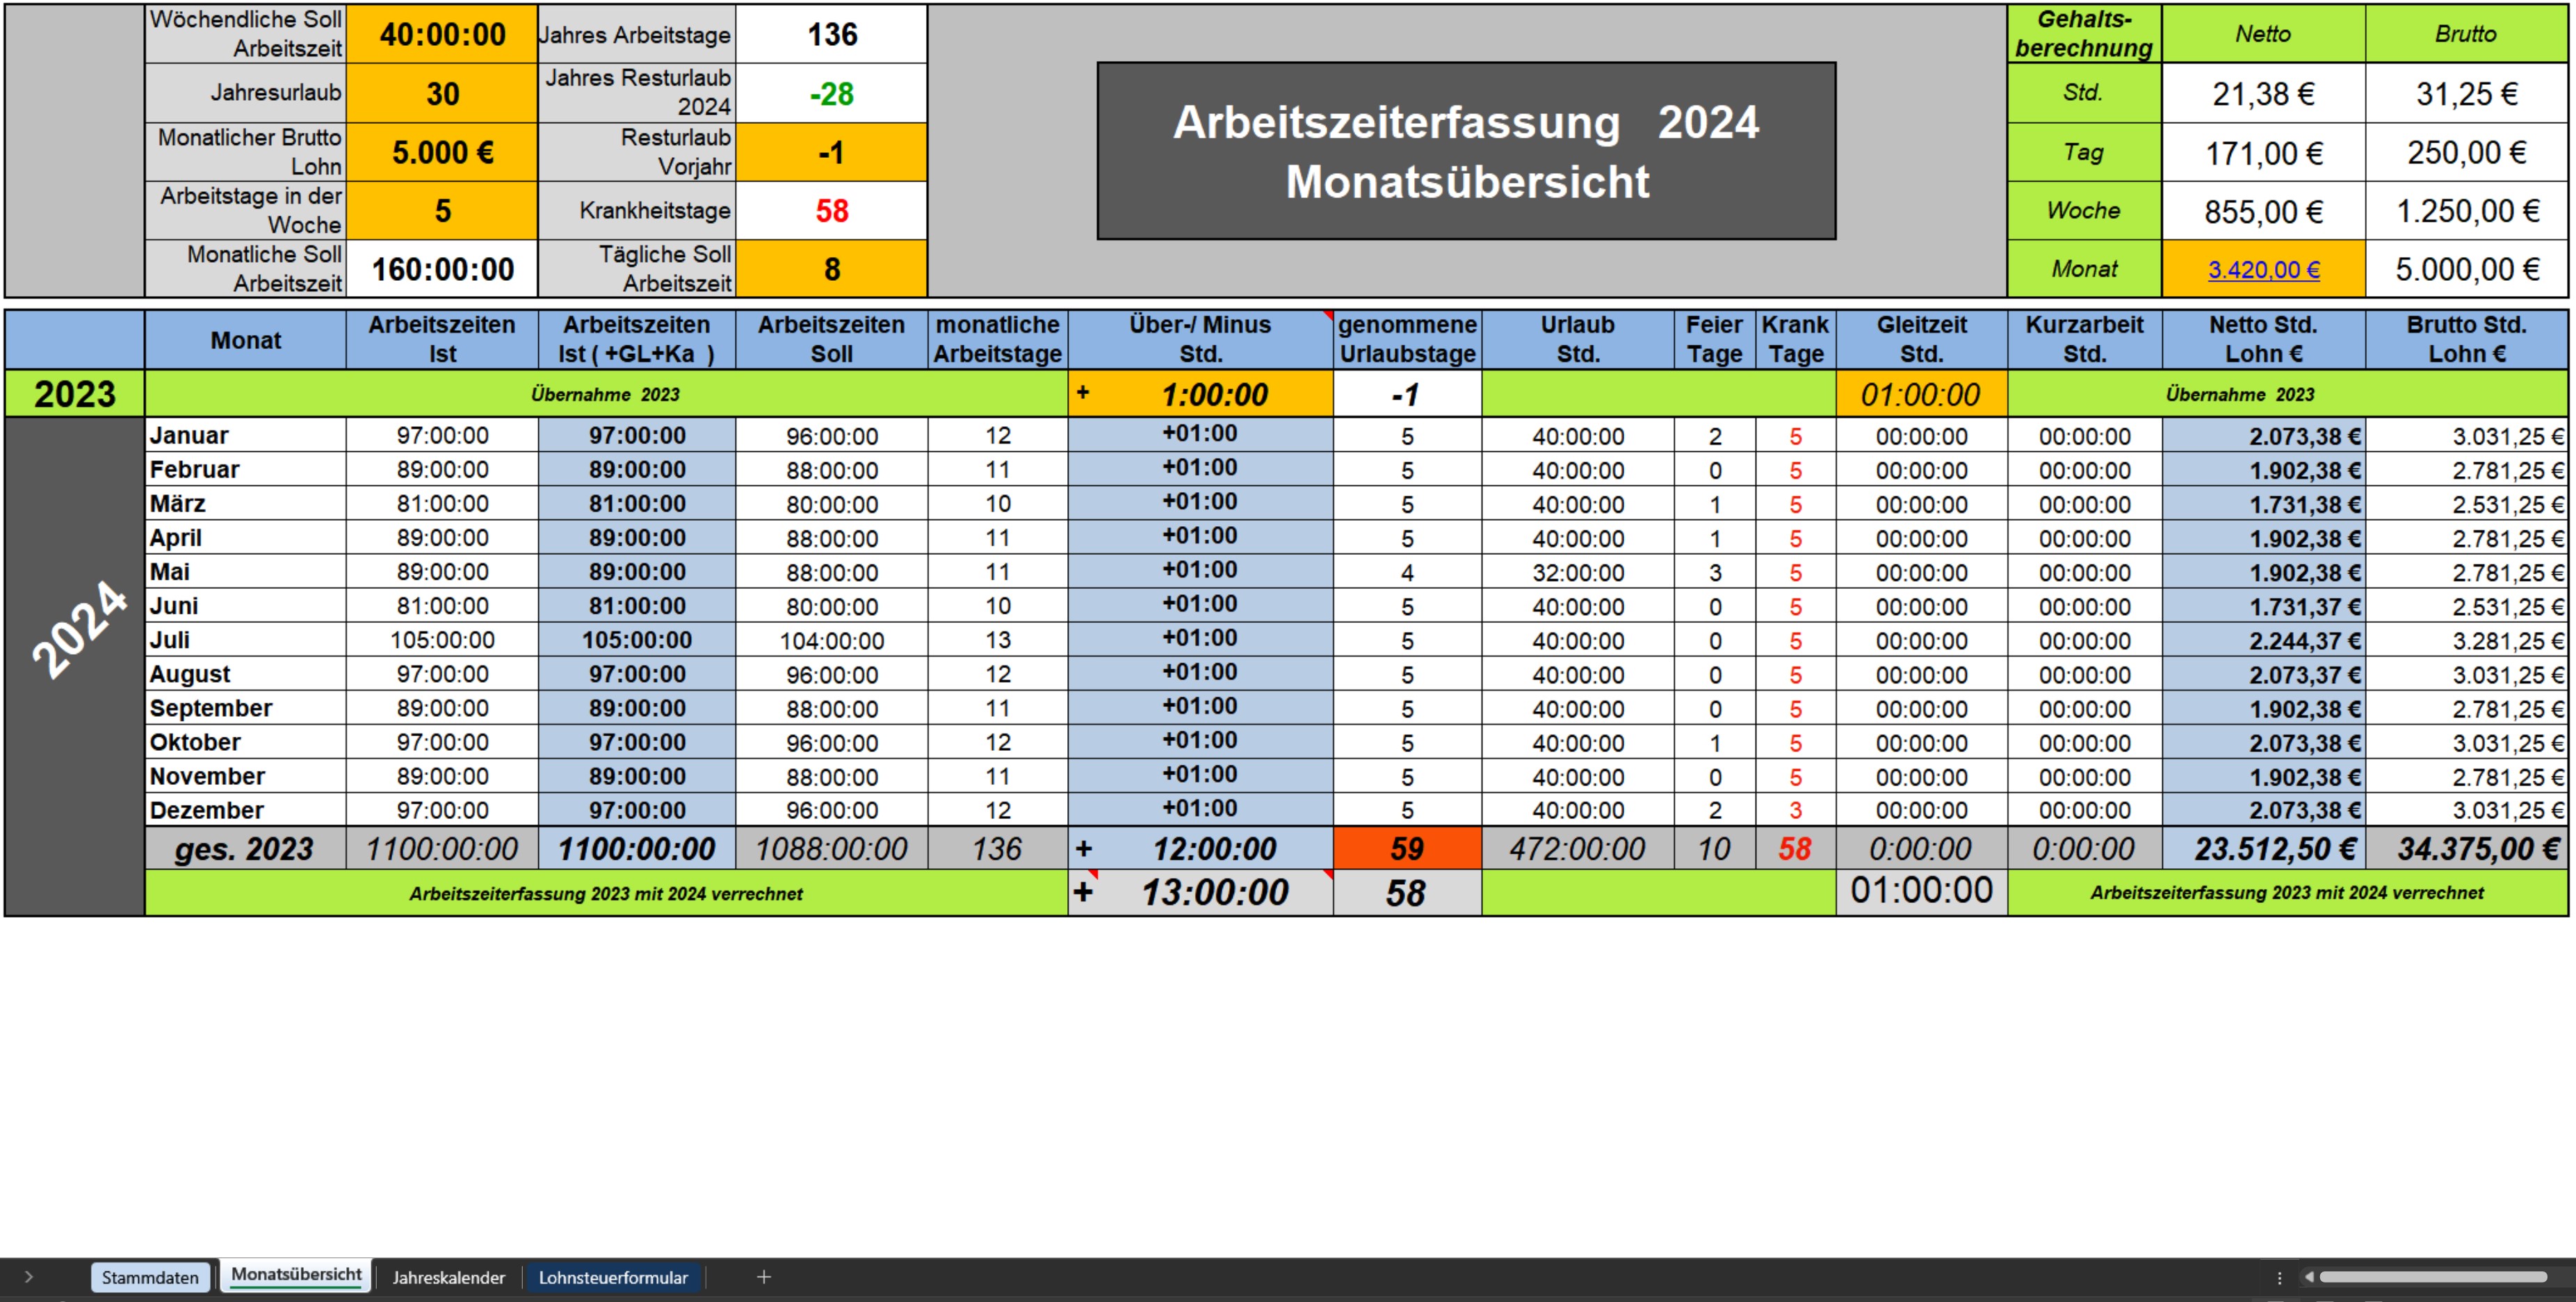Screen dimensions: 2576x1302
Task: Click the three-dot tab bar resize handle
Action: click(x=2279, y=1277)
